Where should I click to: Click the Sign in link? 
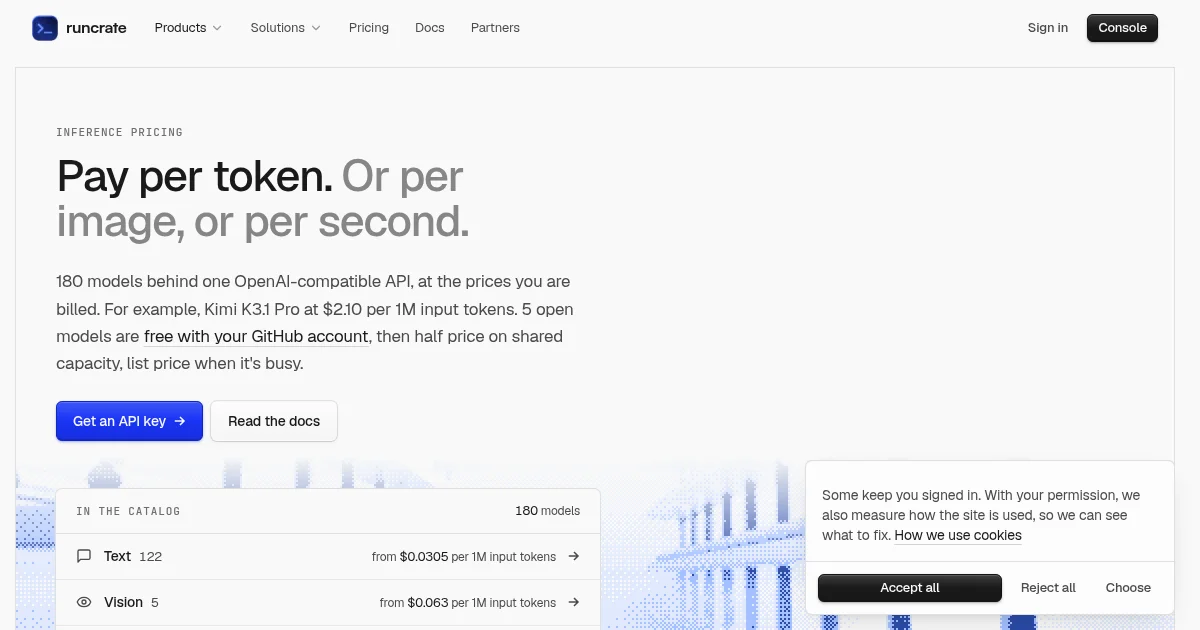point(1048,28)
